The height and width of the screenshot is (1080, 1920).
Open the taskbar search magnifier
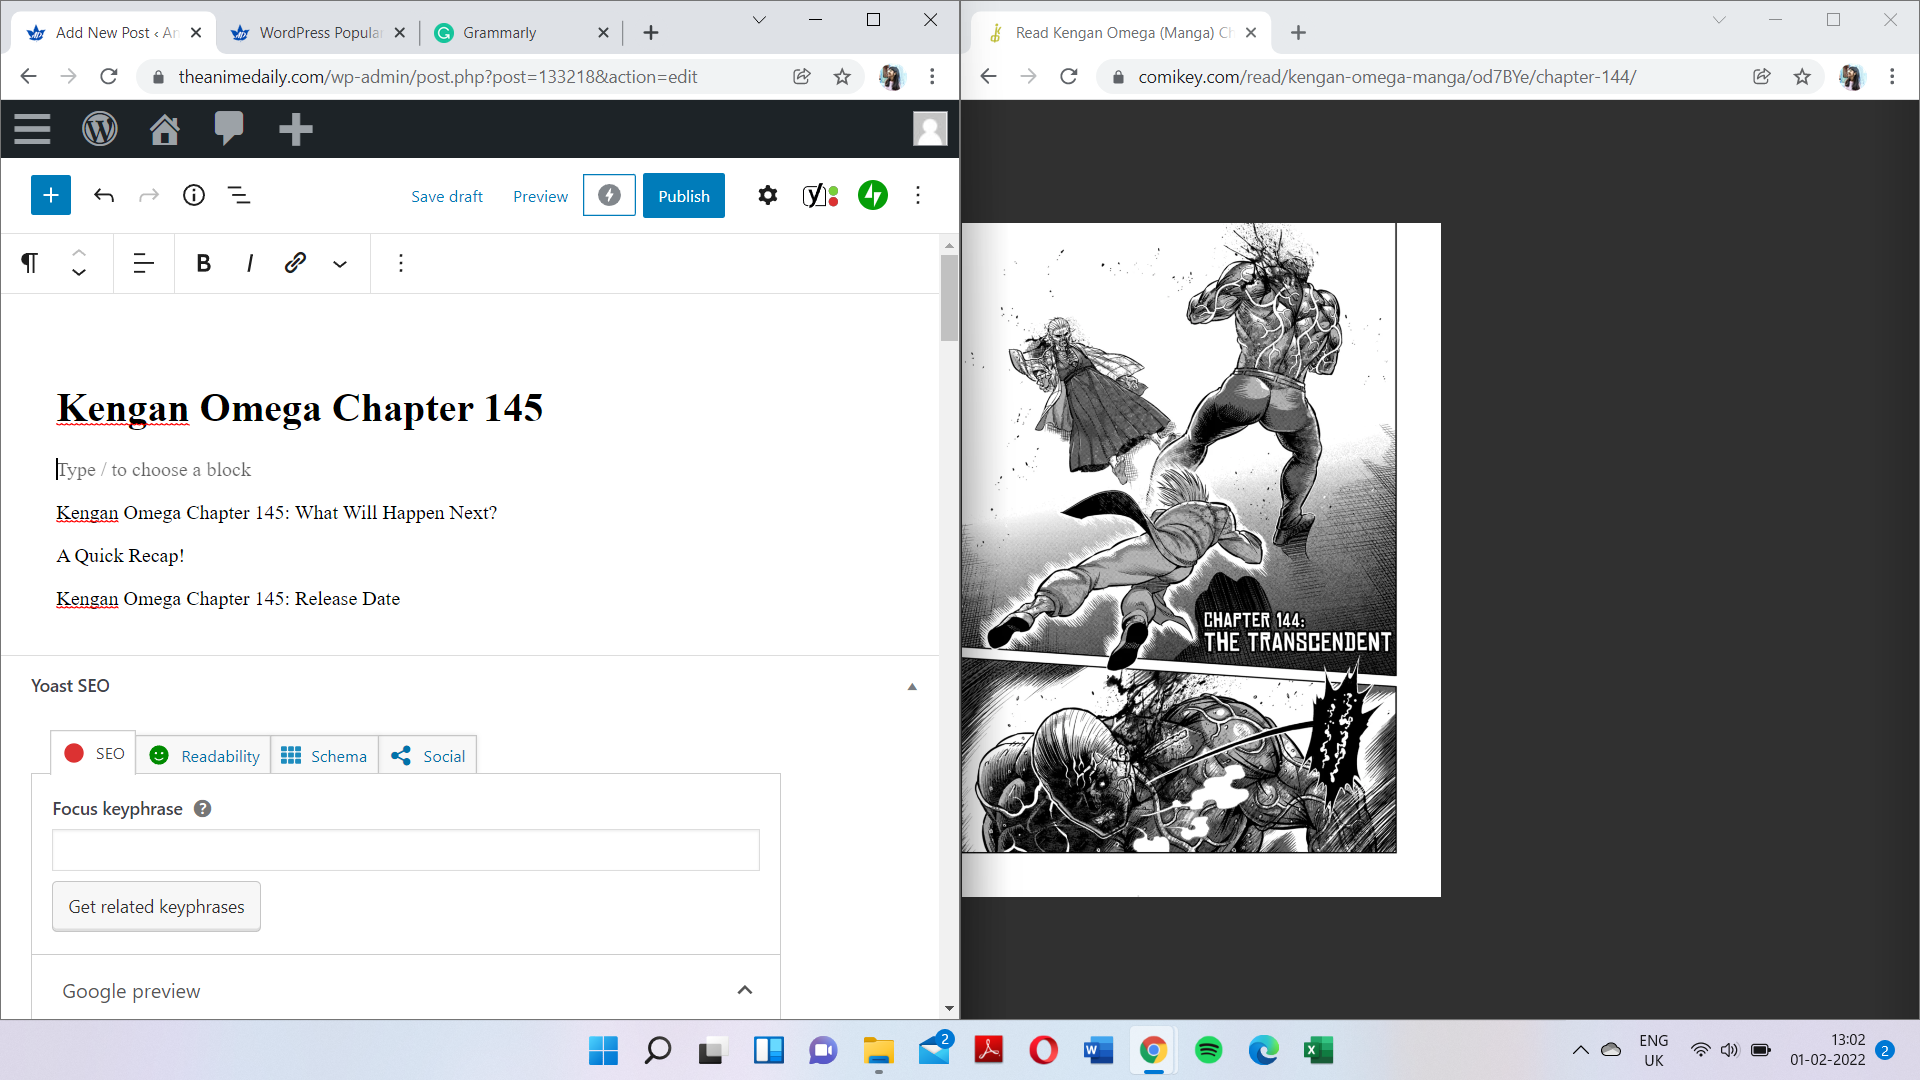coord(657,1050)
